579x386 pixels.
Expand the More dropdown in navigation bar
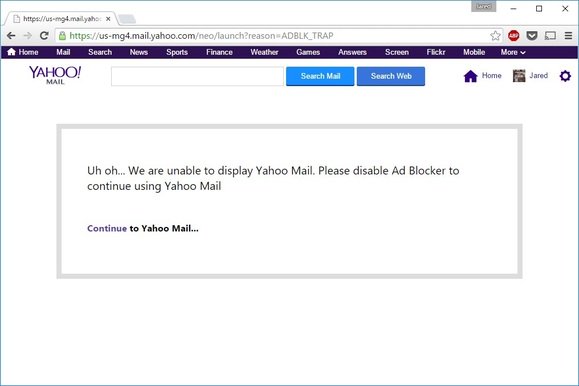pos(513,52)
